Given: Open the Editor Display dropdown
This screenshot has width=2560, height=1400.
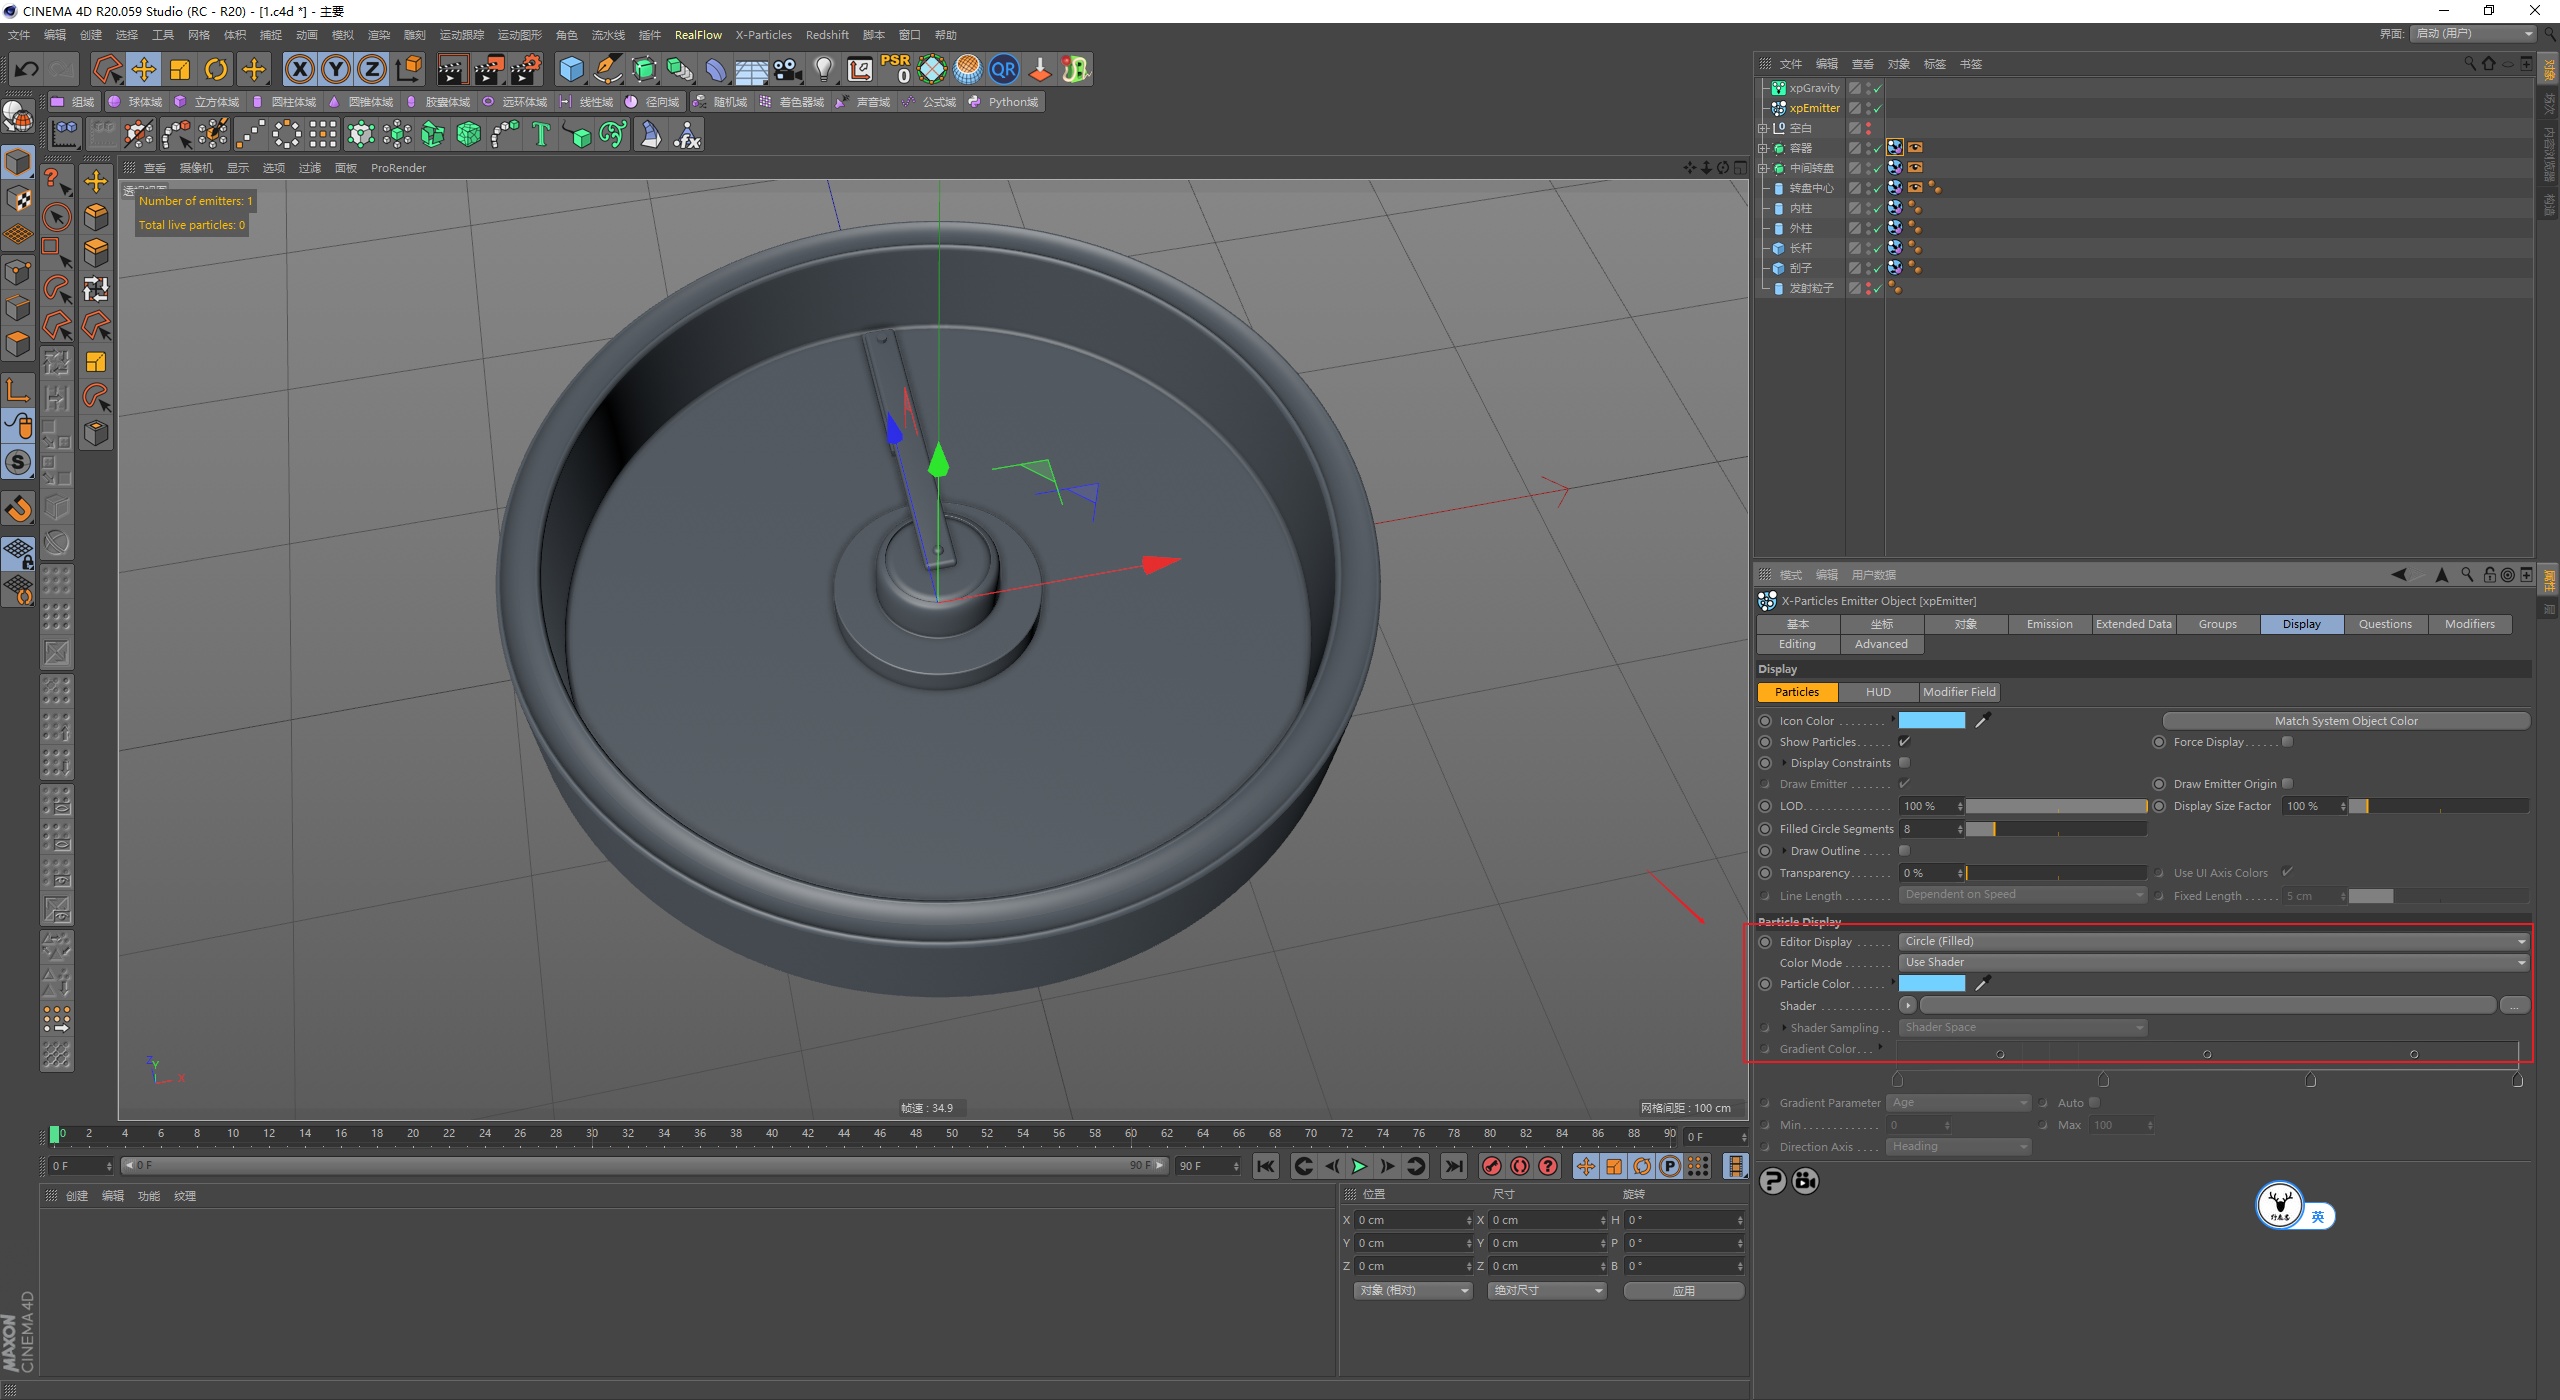Looking at the screenshot, I should point(2212,941).
